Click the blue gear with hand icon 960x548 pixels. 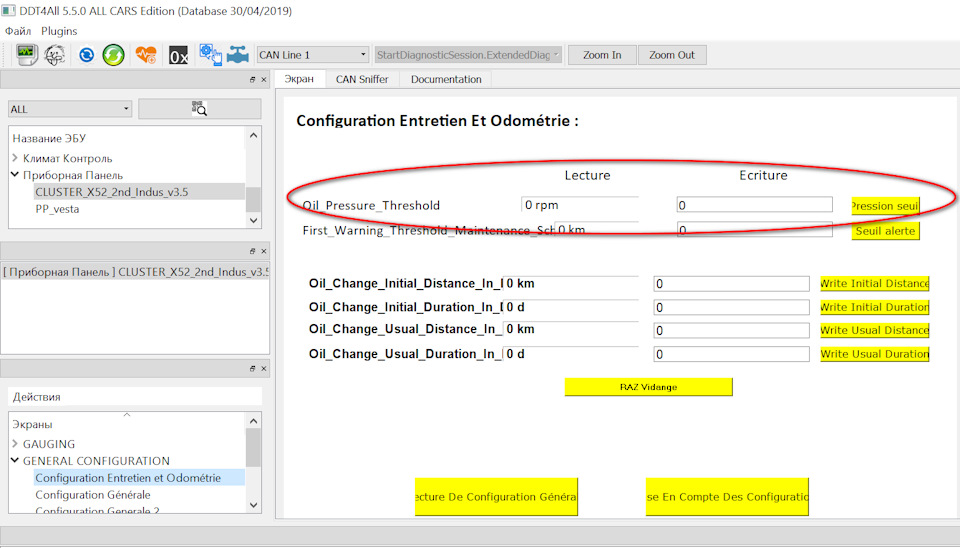click(x=211, y=54)
